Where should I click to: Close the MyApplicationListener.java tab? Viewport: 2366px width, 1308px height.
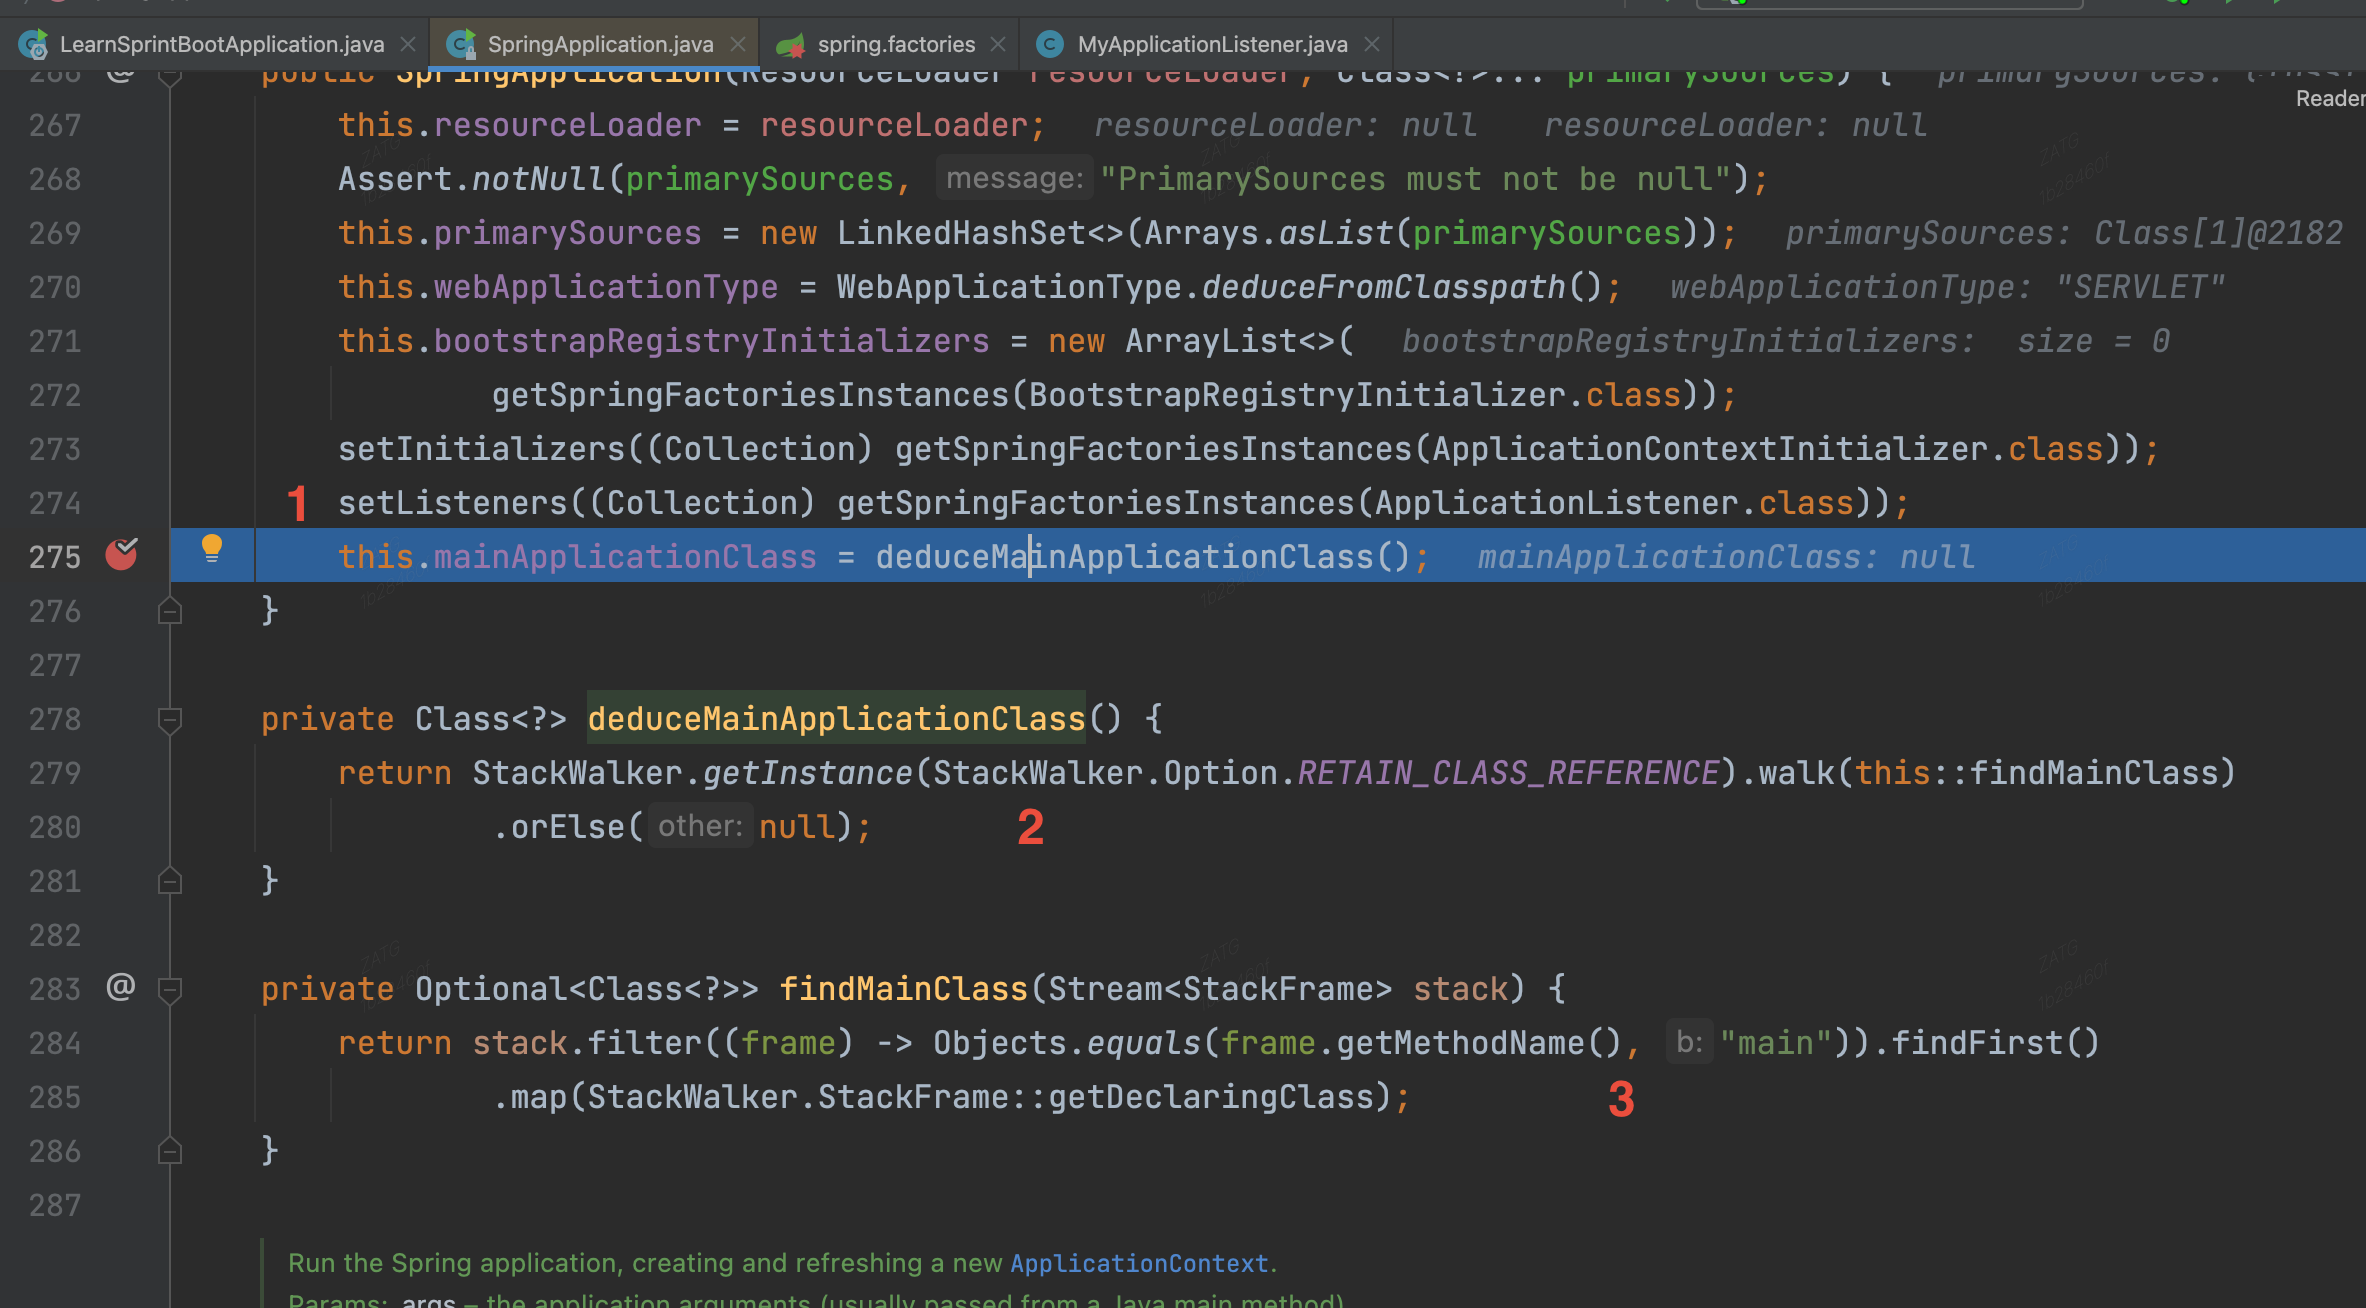(x=1372, y=44)
